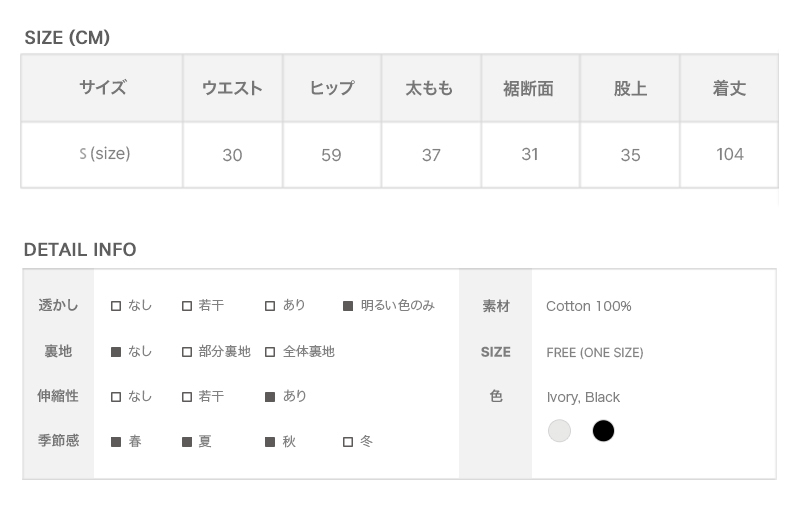
Task: Tick the 伸縮性 なし checkbox
Action: pyautogui.click(x=116, y=397)
